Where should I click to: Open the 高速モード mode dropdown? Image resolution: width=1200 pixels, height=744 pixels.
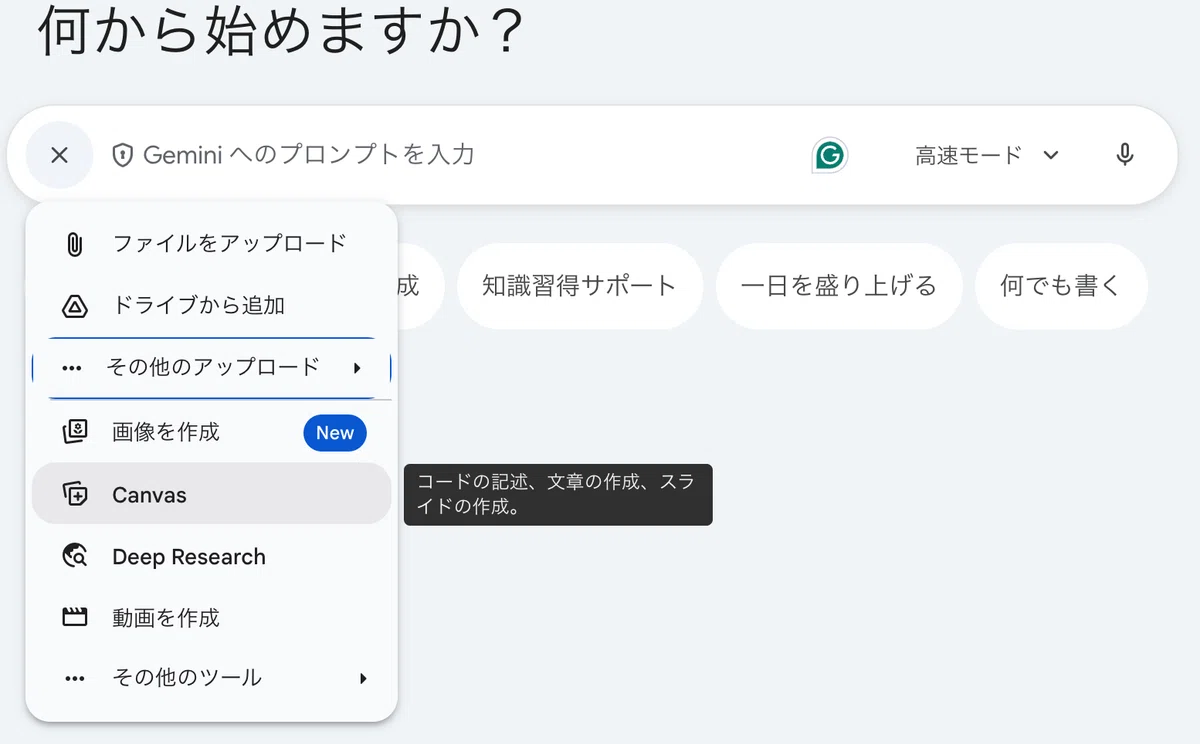(x=987, y=155)
